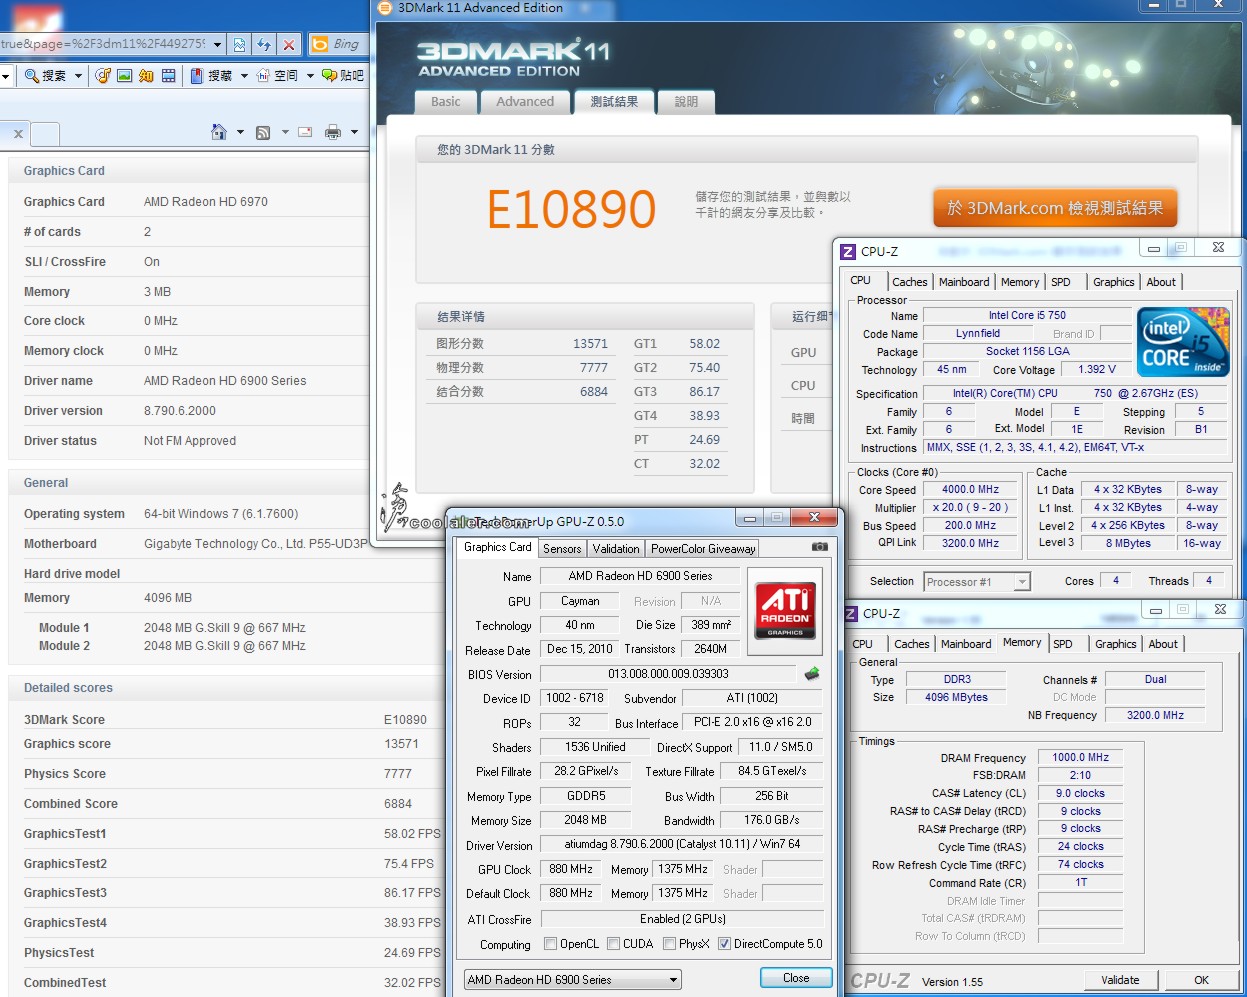Viewport: 1247px width, 997px height.
Task: Click the 贴吧 chat bubbles icon
Action: pyautogui.click(x=329, y=75)
